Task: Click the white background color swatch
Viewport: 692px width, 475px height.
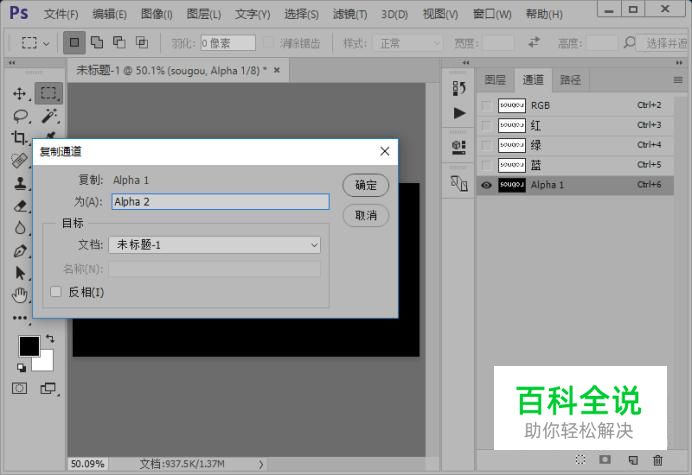Action: click(x=46, y=363)
